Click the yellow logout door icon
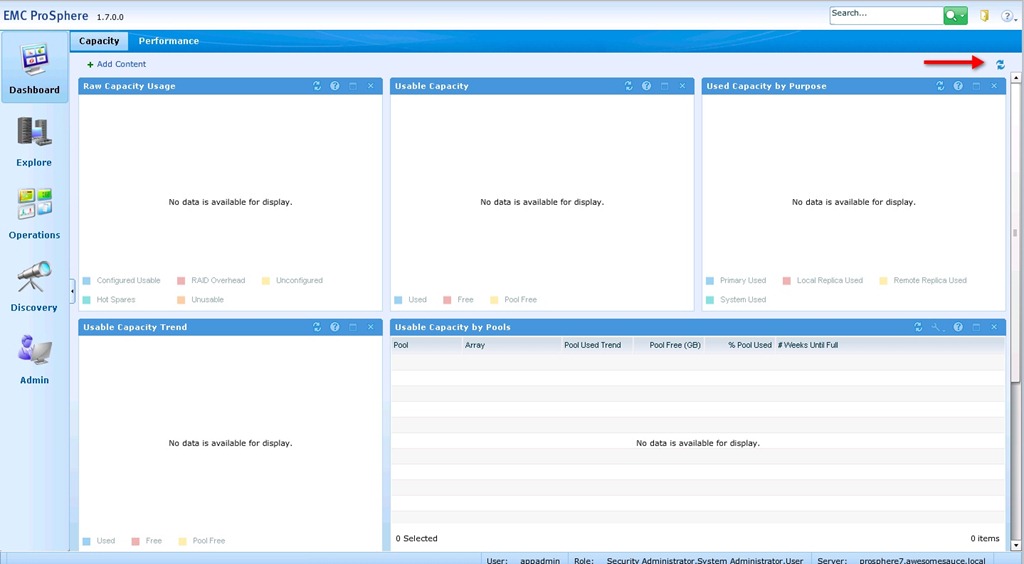Viewport: 1024px width, 564px height. click(984, 16)
